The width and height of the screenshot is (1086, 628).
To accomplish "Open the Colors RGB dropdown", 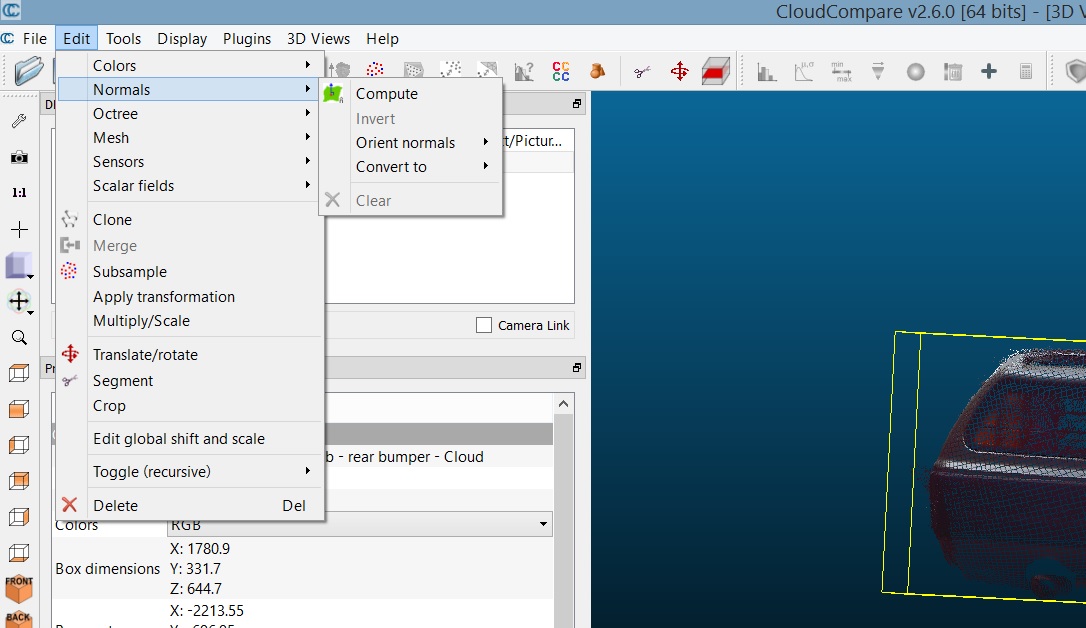I will (543, 524).
